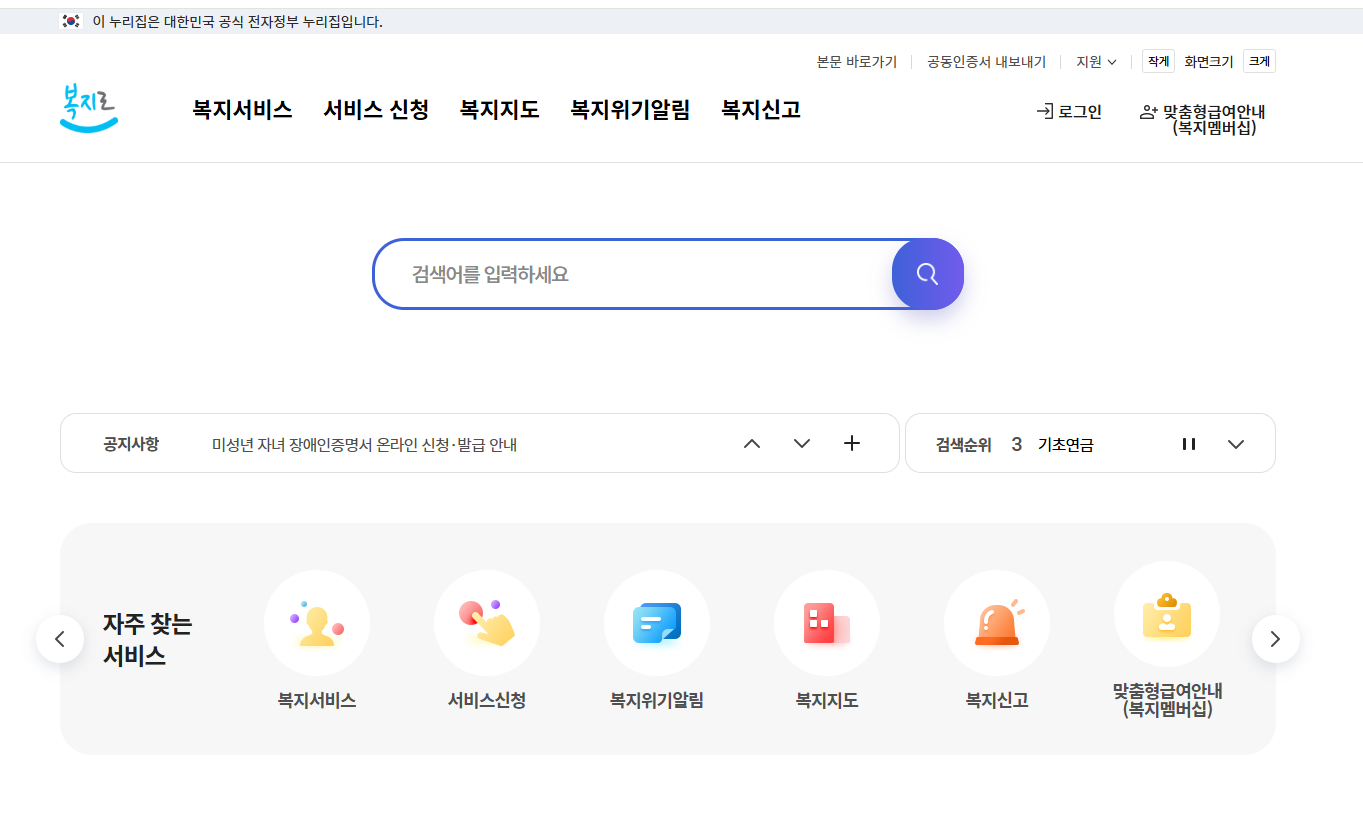Decrease screen size with 작게 button

click(x=1158, y=61)
